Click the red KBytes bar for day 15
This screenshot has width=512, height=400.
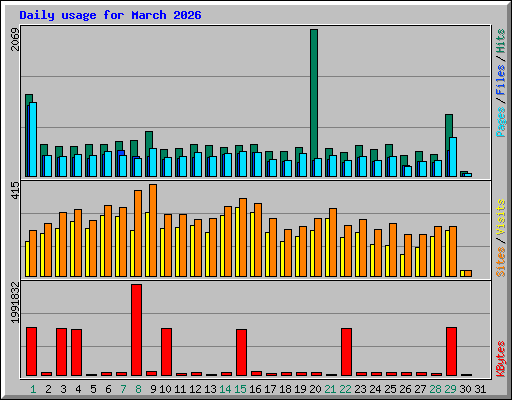241,352
